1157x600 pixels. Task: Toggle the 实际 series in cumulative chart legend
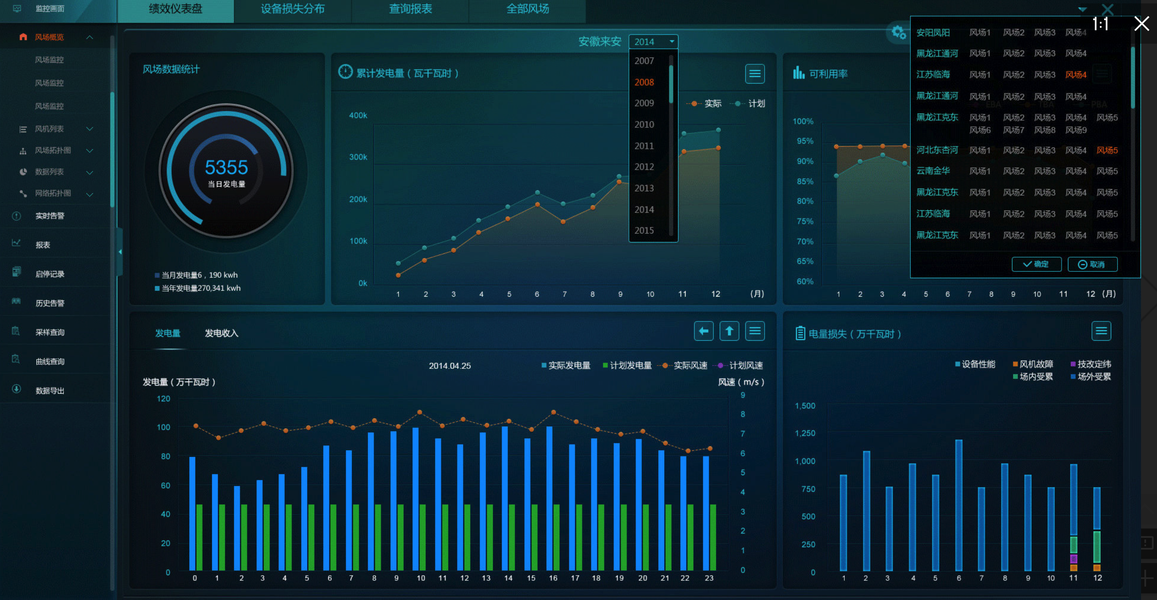tap(704, 103)
